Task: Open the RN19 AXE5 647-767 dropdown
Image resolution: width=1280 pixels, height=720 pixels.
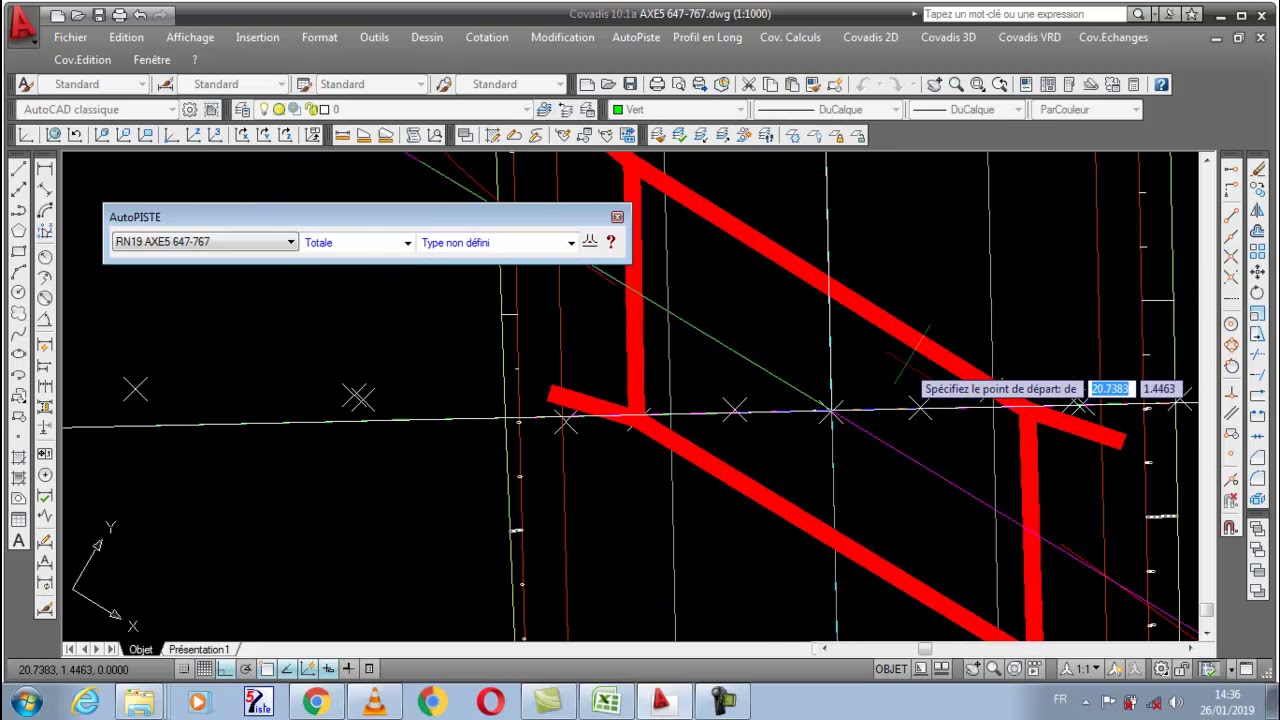Action: coord(205,242)
